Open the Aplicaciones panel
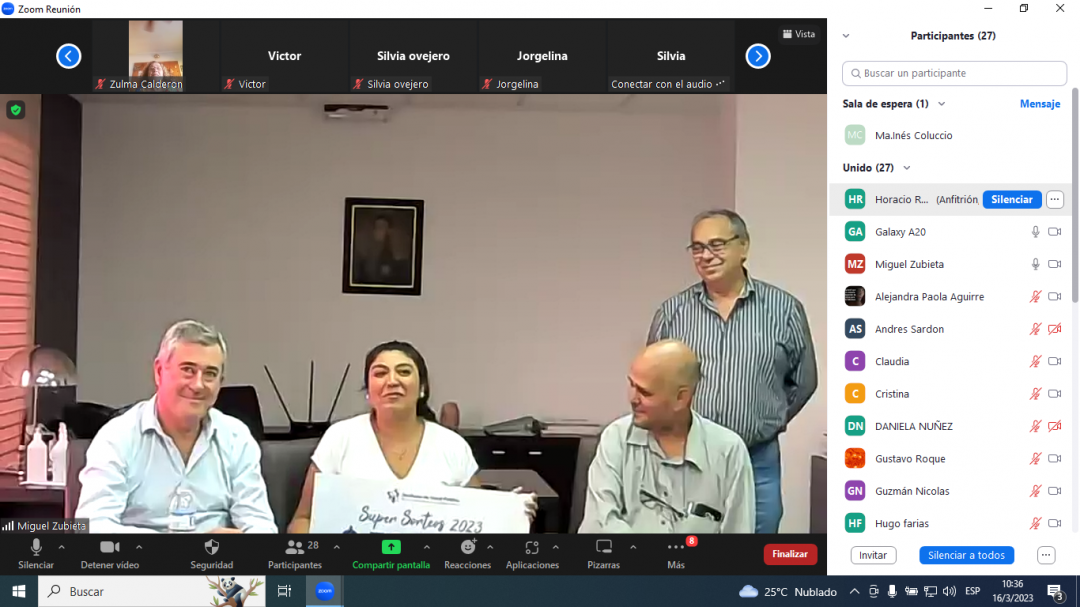Image resolution: width=1080 pixels, height=607 pixels. click(x=532, y=548)
